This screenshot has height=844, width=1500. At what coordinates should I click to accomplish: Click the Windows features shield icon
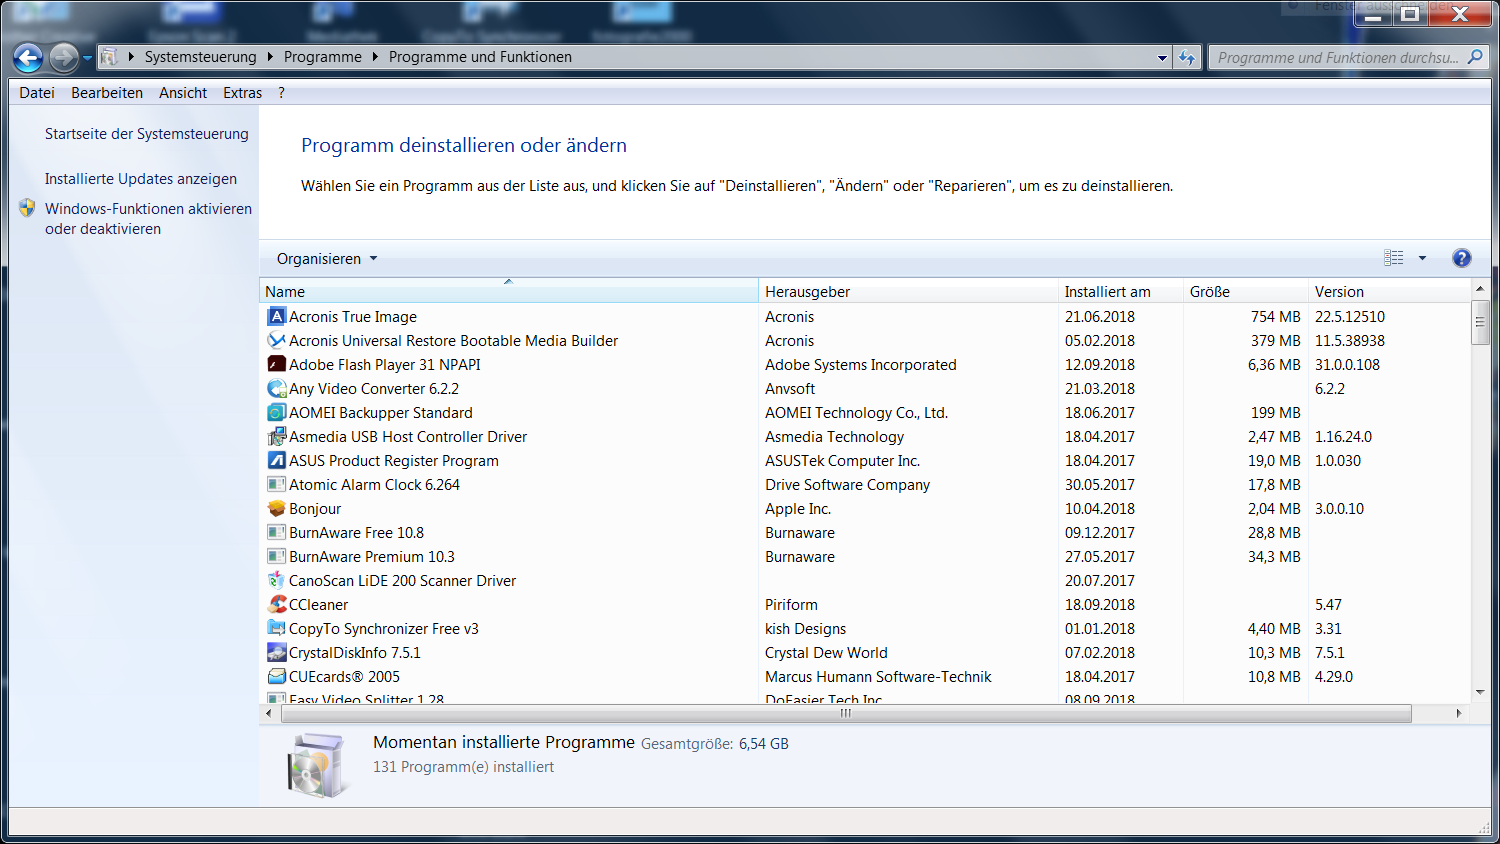click(27, 208)
